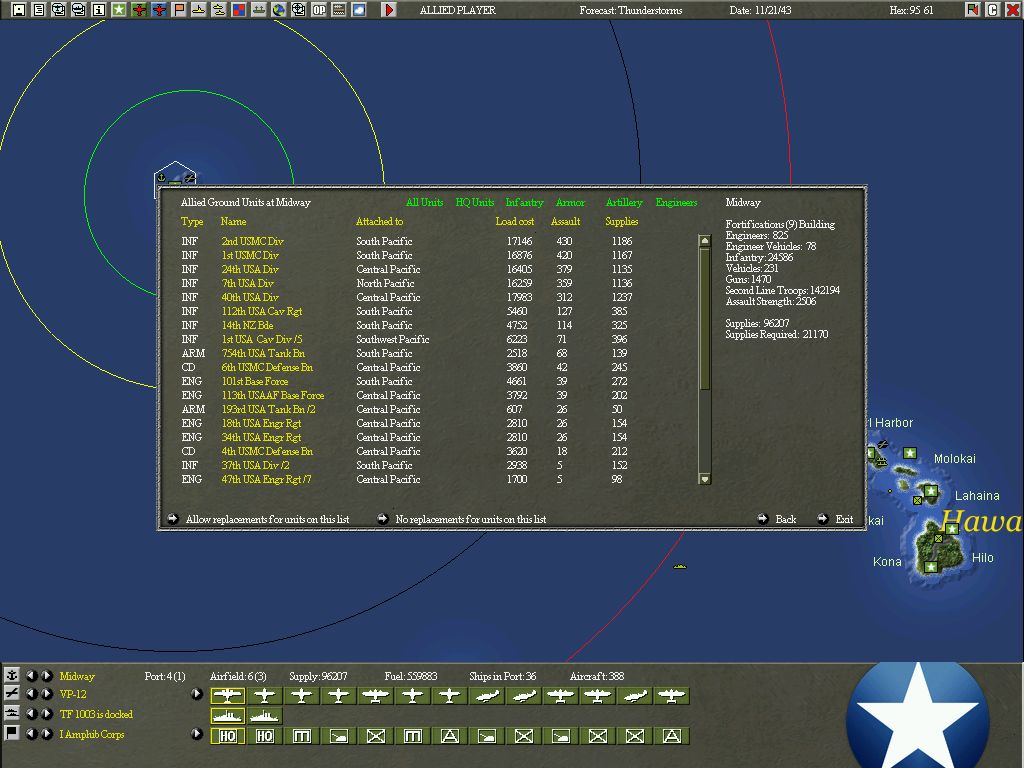Click the globe icon in top toolbar
This screenshot has width=1024, height=768.
coord(279,10)
